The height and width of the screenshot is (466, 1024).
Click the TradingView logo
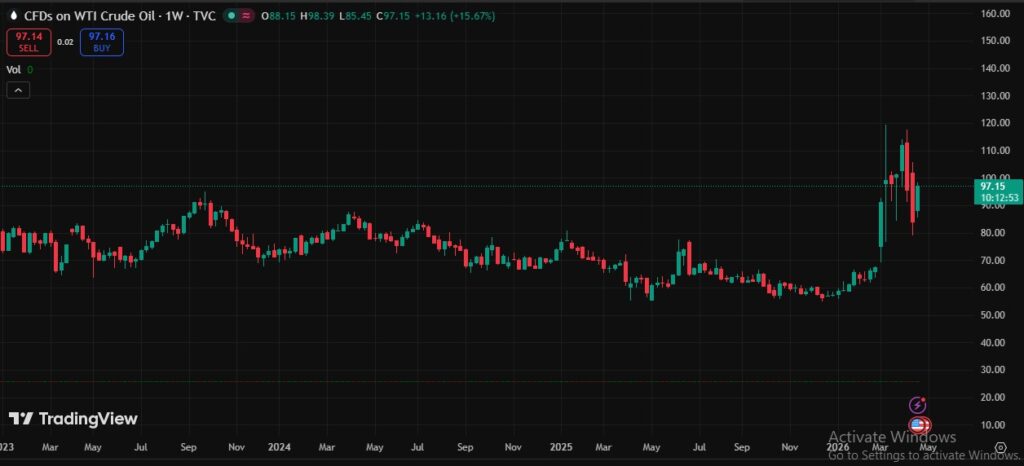point(73,419)
